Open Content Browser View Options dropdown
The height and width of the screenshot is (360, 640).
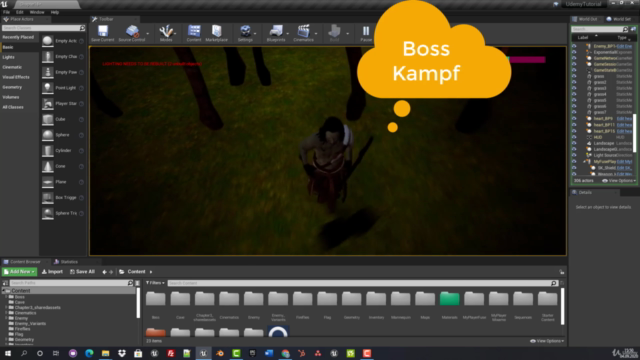click(547, 341)
